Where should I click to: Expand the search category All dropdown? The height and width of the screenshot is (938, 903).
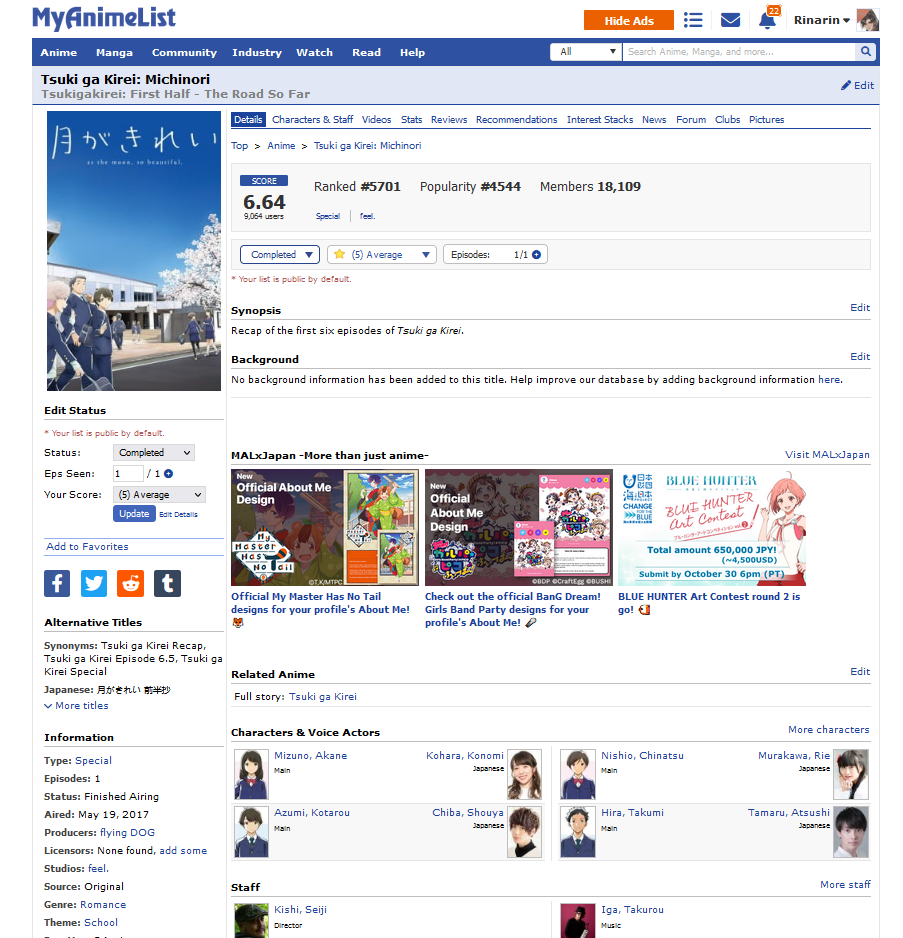586,52
